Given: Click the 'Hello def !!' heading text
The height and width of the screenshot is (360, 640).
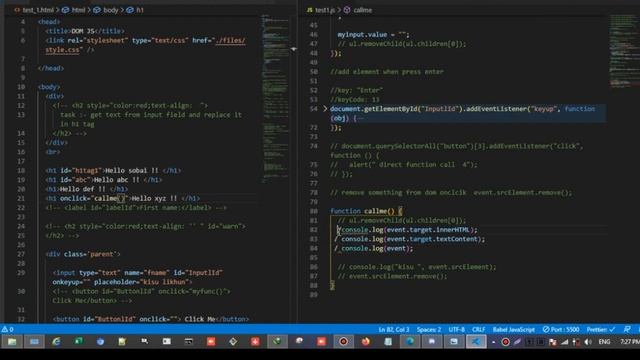Looking at the screenshot, I should click(82, 189).
